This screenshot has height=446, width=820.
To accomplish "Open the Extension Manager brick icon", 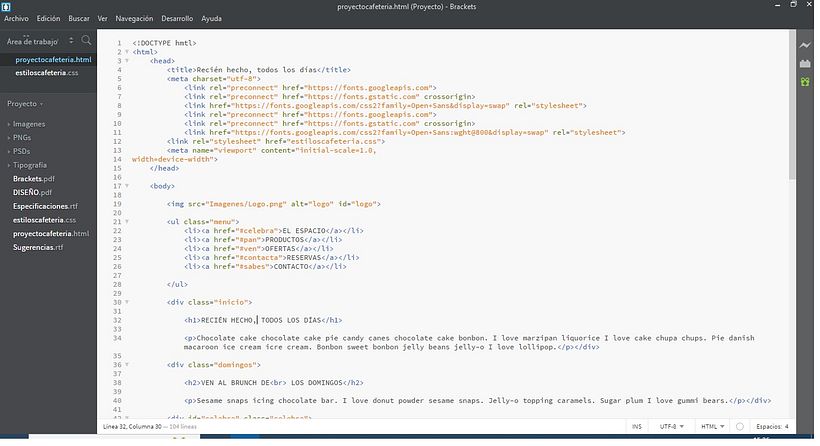I will click(x=805, y=64).
